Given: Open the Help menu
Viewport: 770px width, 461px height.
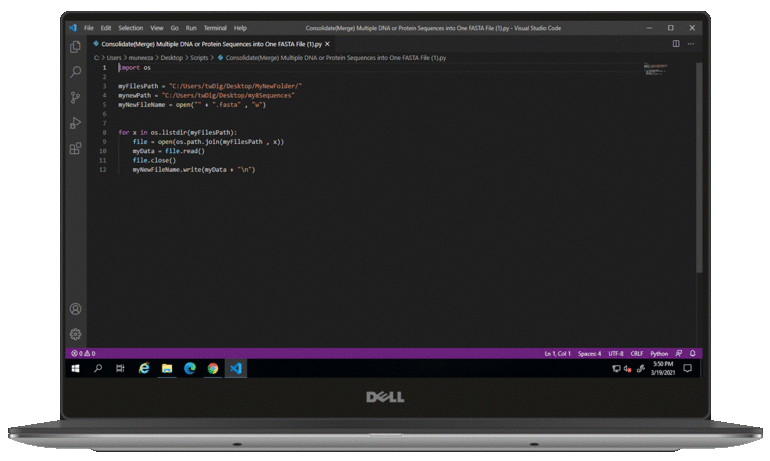Looking at the screenshot, I should point(240,28).
